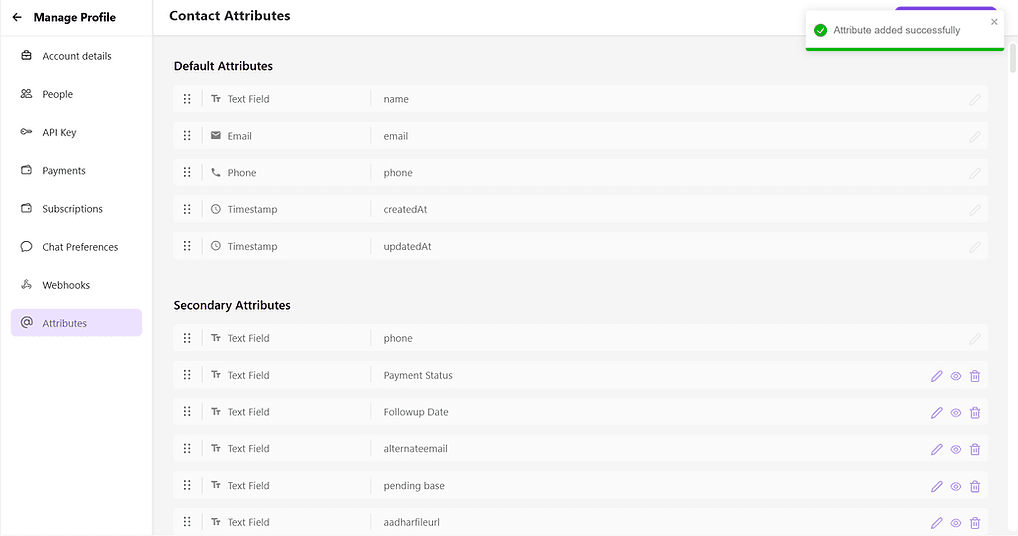
Task: Edit the Payment Status attribute
Action: pos(936,376)
